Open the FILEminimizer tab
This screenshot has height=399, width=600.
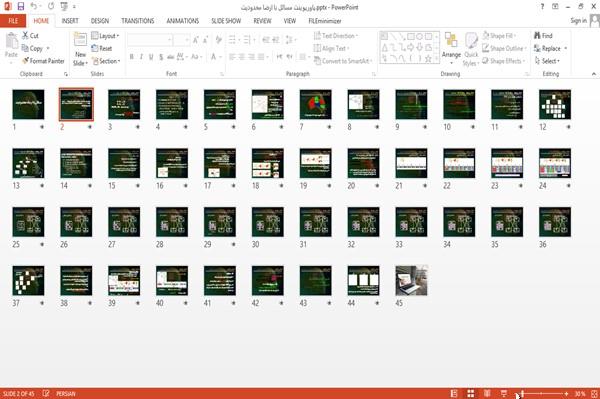coord(324,21)
